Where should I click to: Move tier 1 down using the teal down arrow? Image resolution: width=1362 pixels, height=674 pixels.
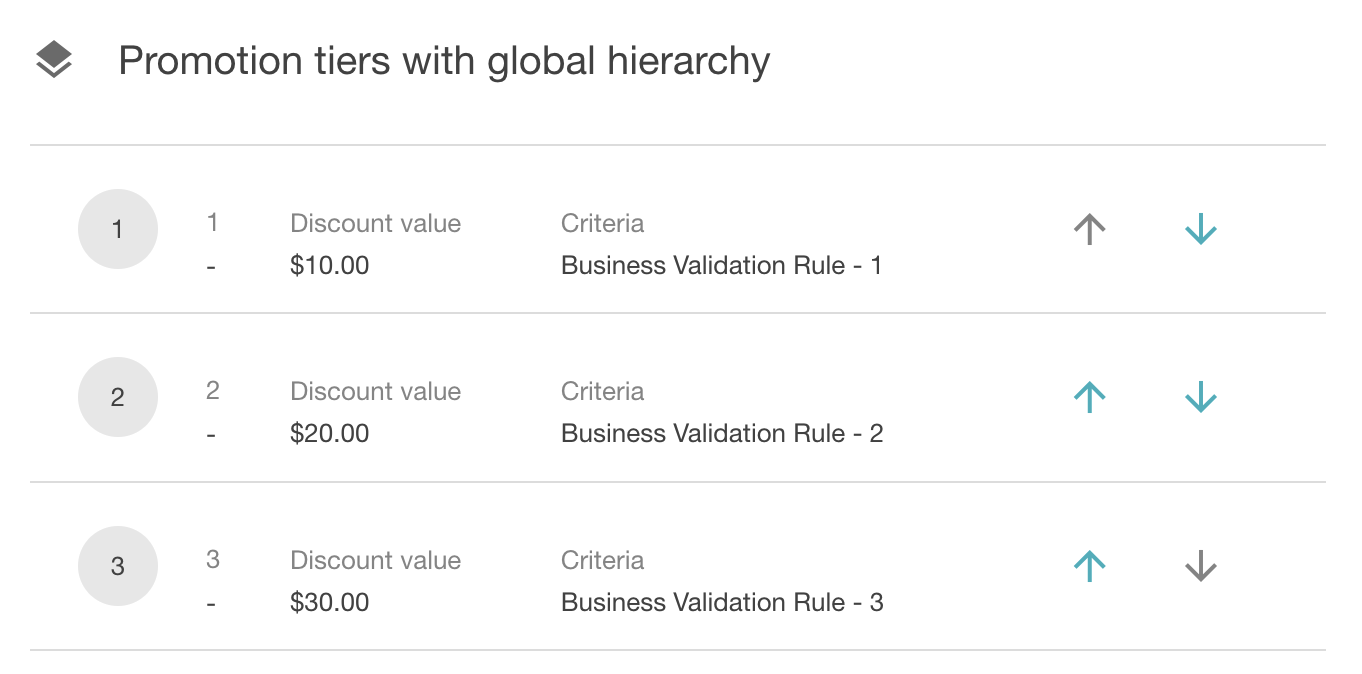(x=1199, y=228)
